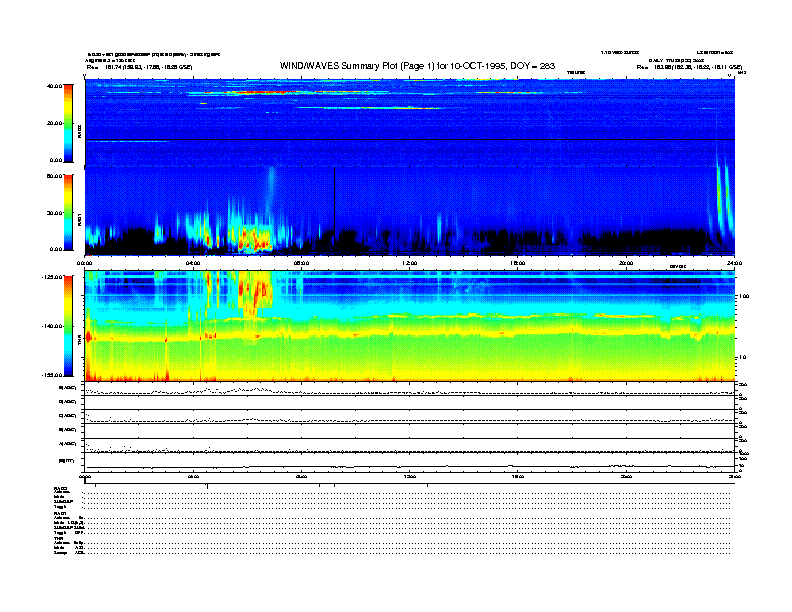Click the TNR spectrogram panel

(x=410, y=326)
